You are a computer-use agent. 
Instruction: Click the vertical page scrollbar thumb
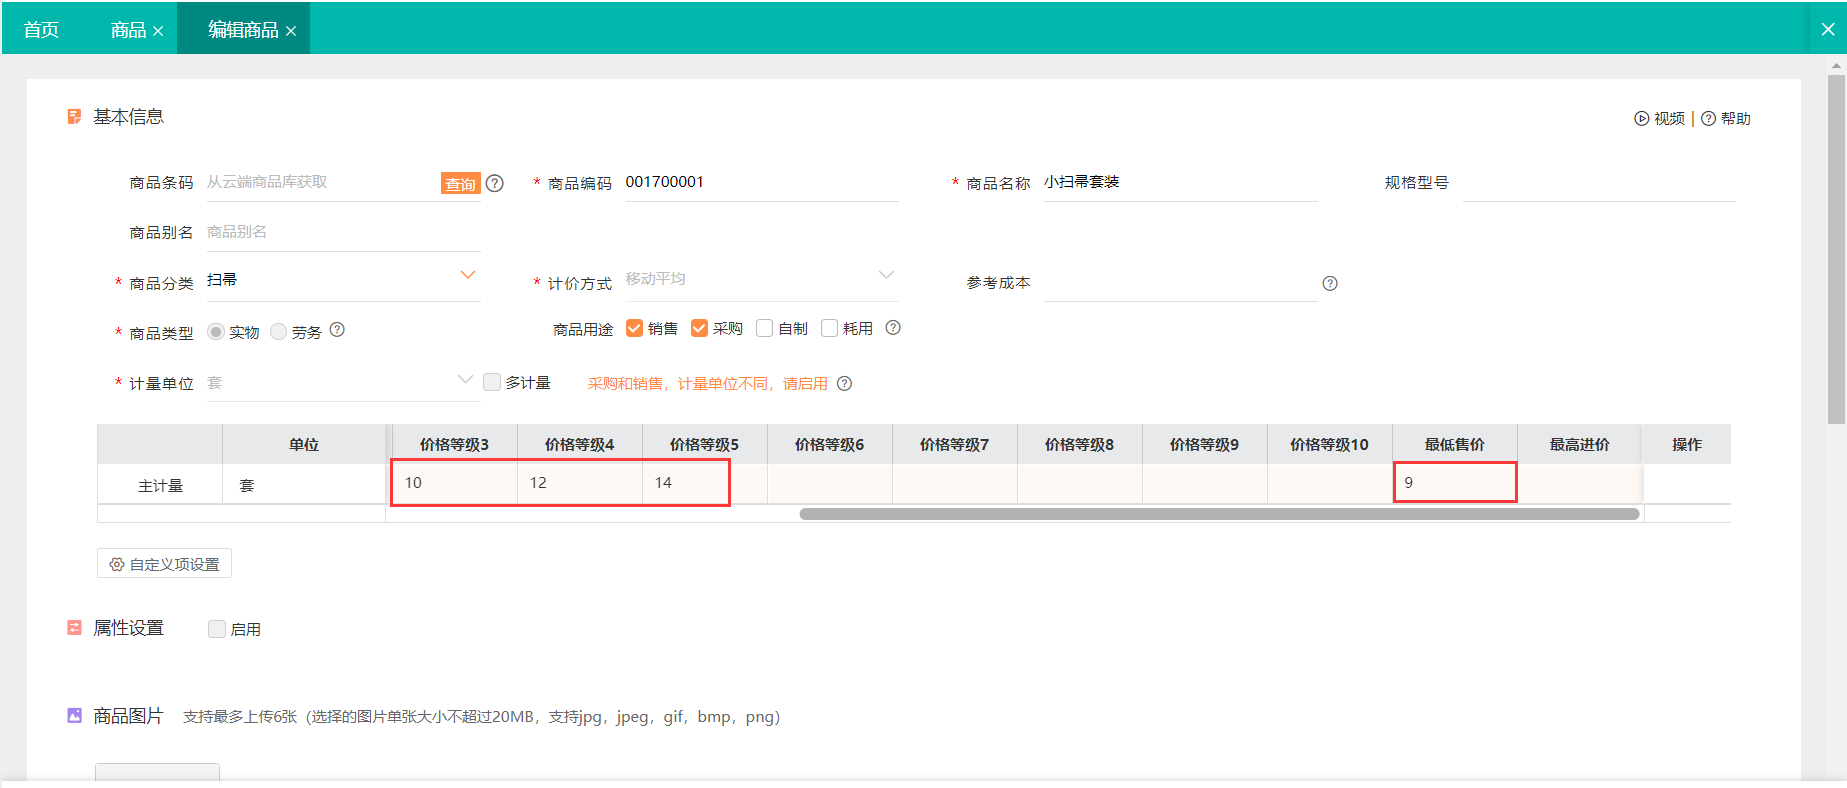[x=1836, y=248]
